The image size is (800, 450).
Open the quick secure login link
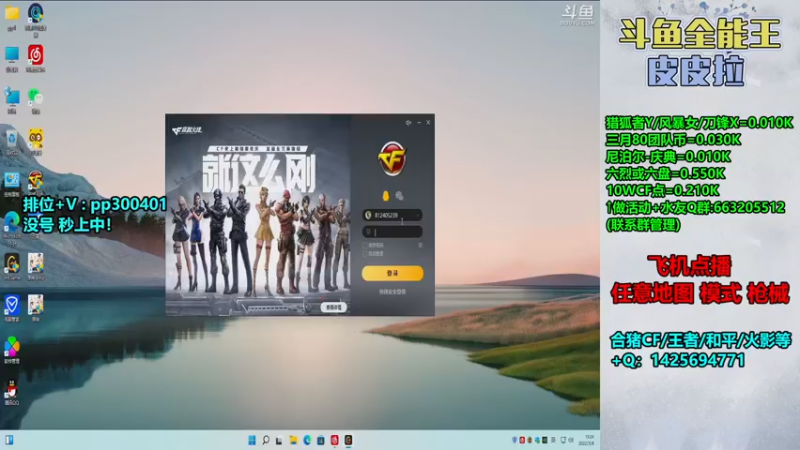[392, 292]
